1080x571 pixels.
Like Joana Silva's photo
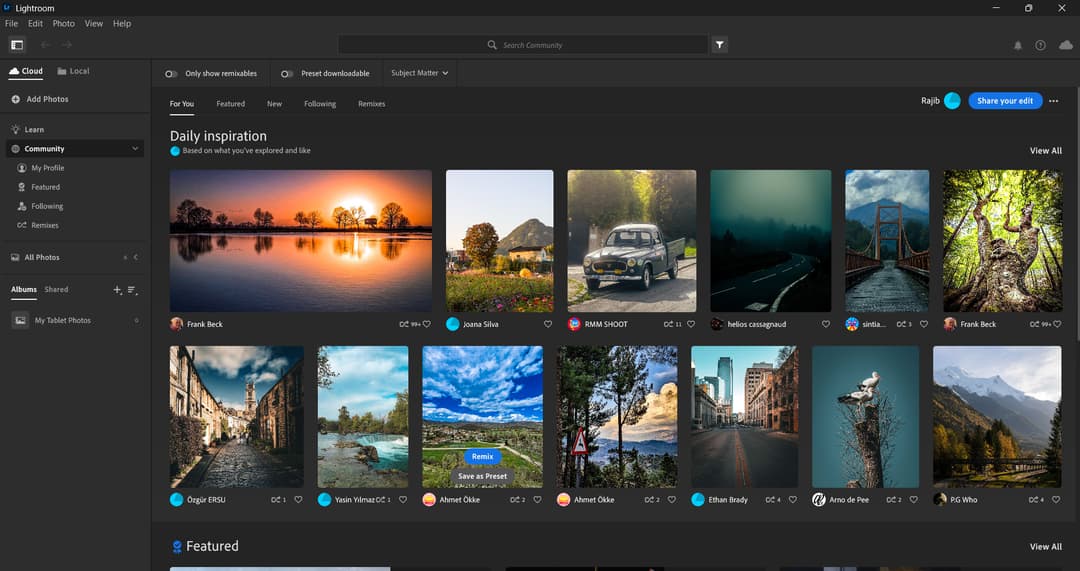click(x=548, y=324)
